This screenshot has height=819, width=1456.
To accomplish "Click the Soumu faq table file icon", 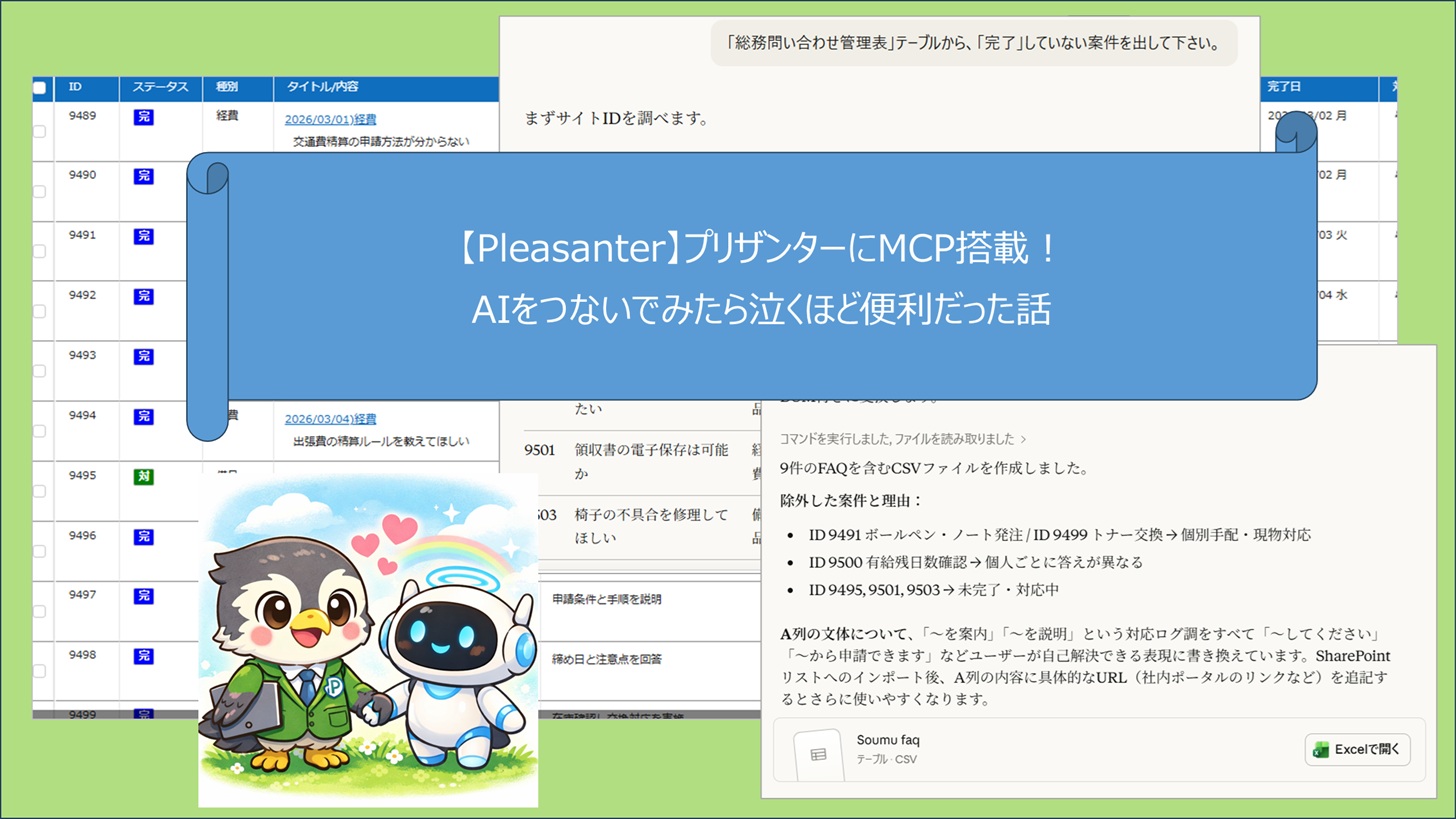I will coord(818,754).
